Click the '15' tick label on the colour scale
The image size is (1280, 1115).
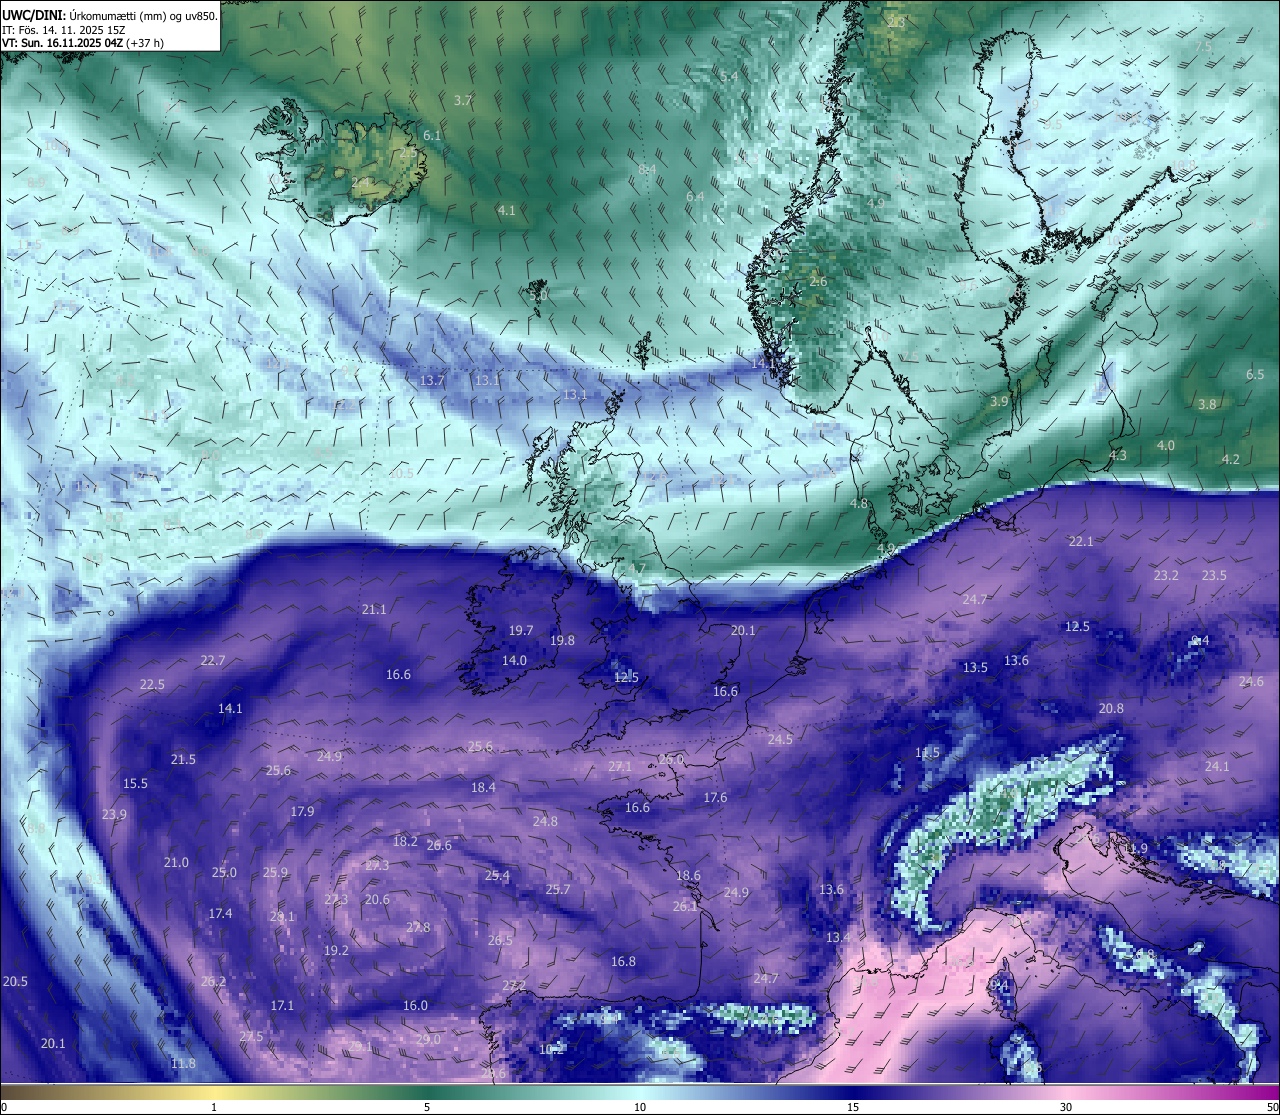(x=853, y=1107)
